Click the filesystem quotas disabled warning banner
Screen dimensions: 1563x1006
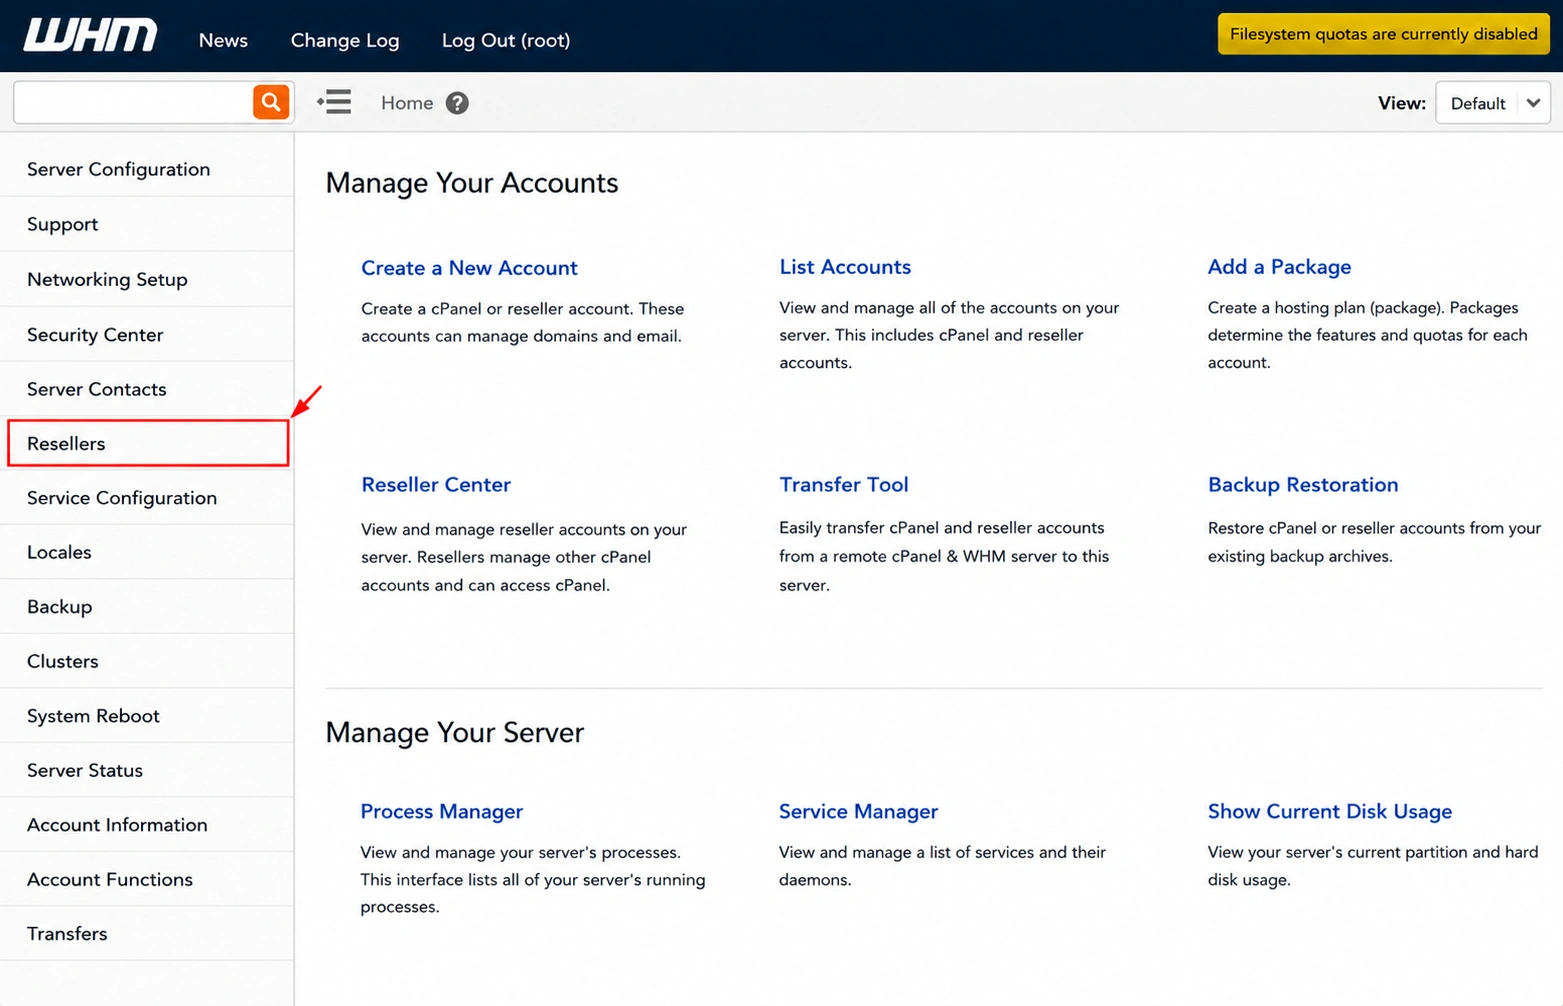pos(1383,34)
